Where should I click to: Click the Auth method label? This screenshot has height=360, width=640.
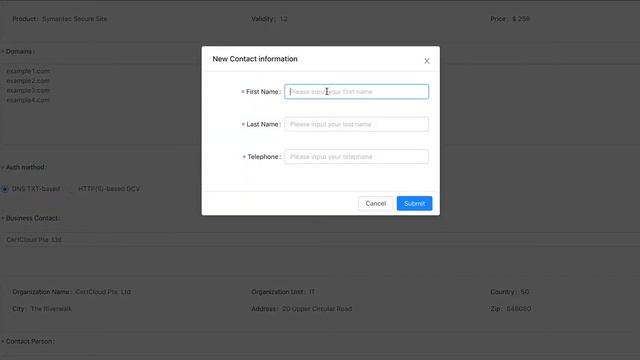click(x=26, y=167)
